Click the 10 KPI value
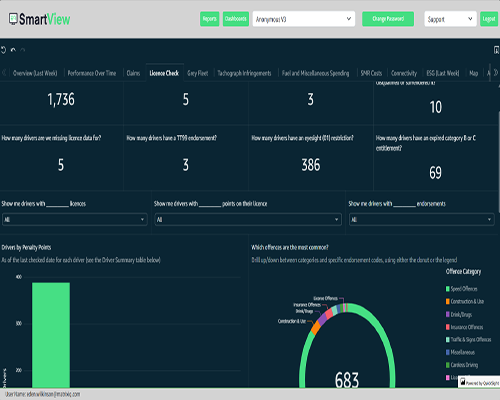The image size is (500, 400). tap(435, 107)
